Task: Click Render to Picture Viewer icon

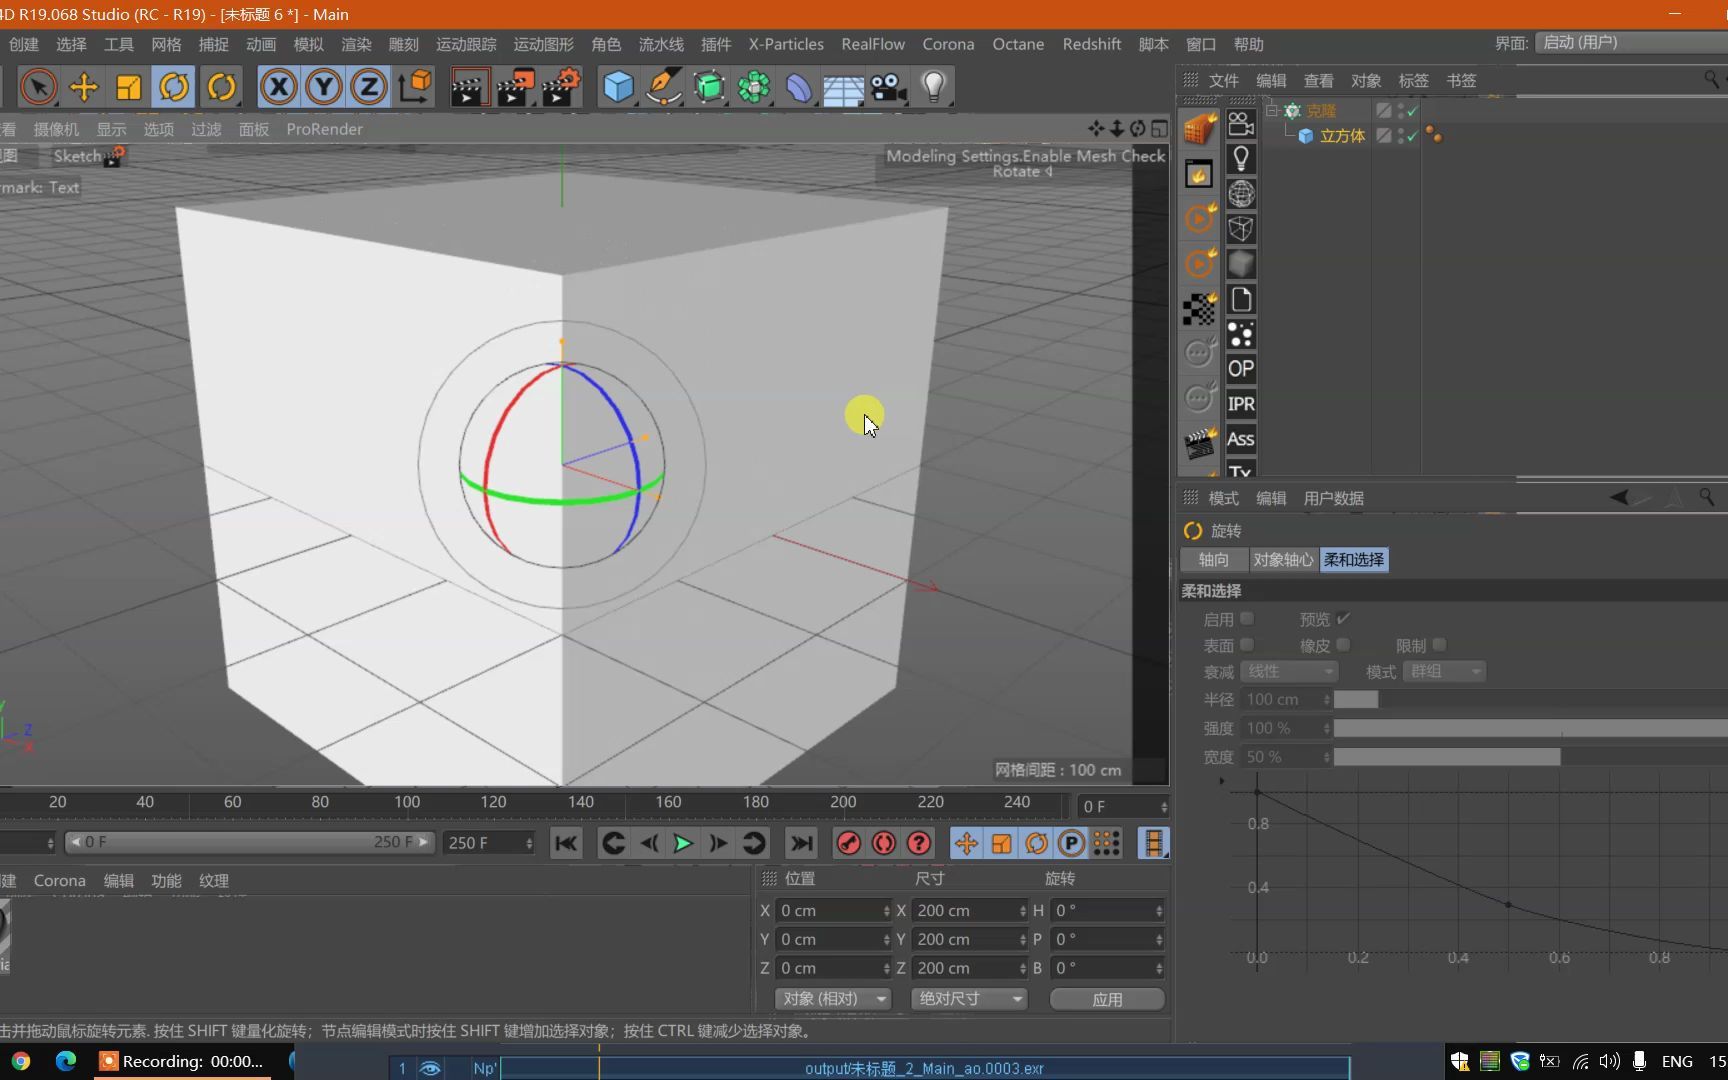Action: (514, 87)
